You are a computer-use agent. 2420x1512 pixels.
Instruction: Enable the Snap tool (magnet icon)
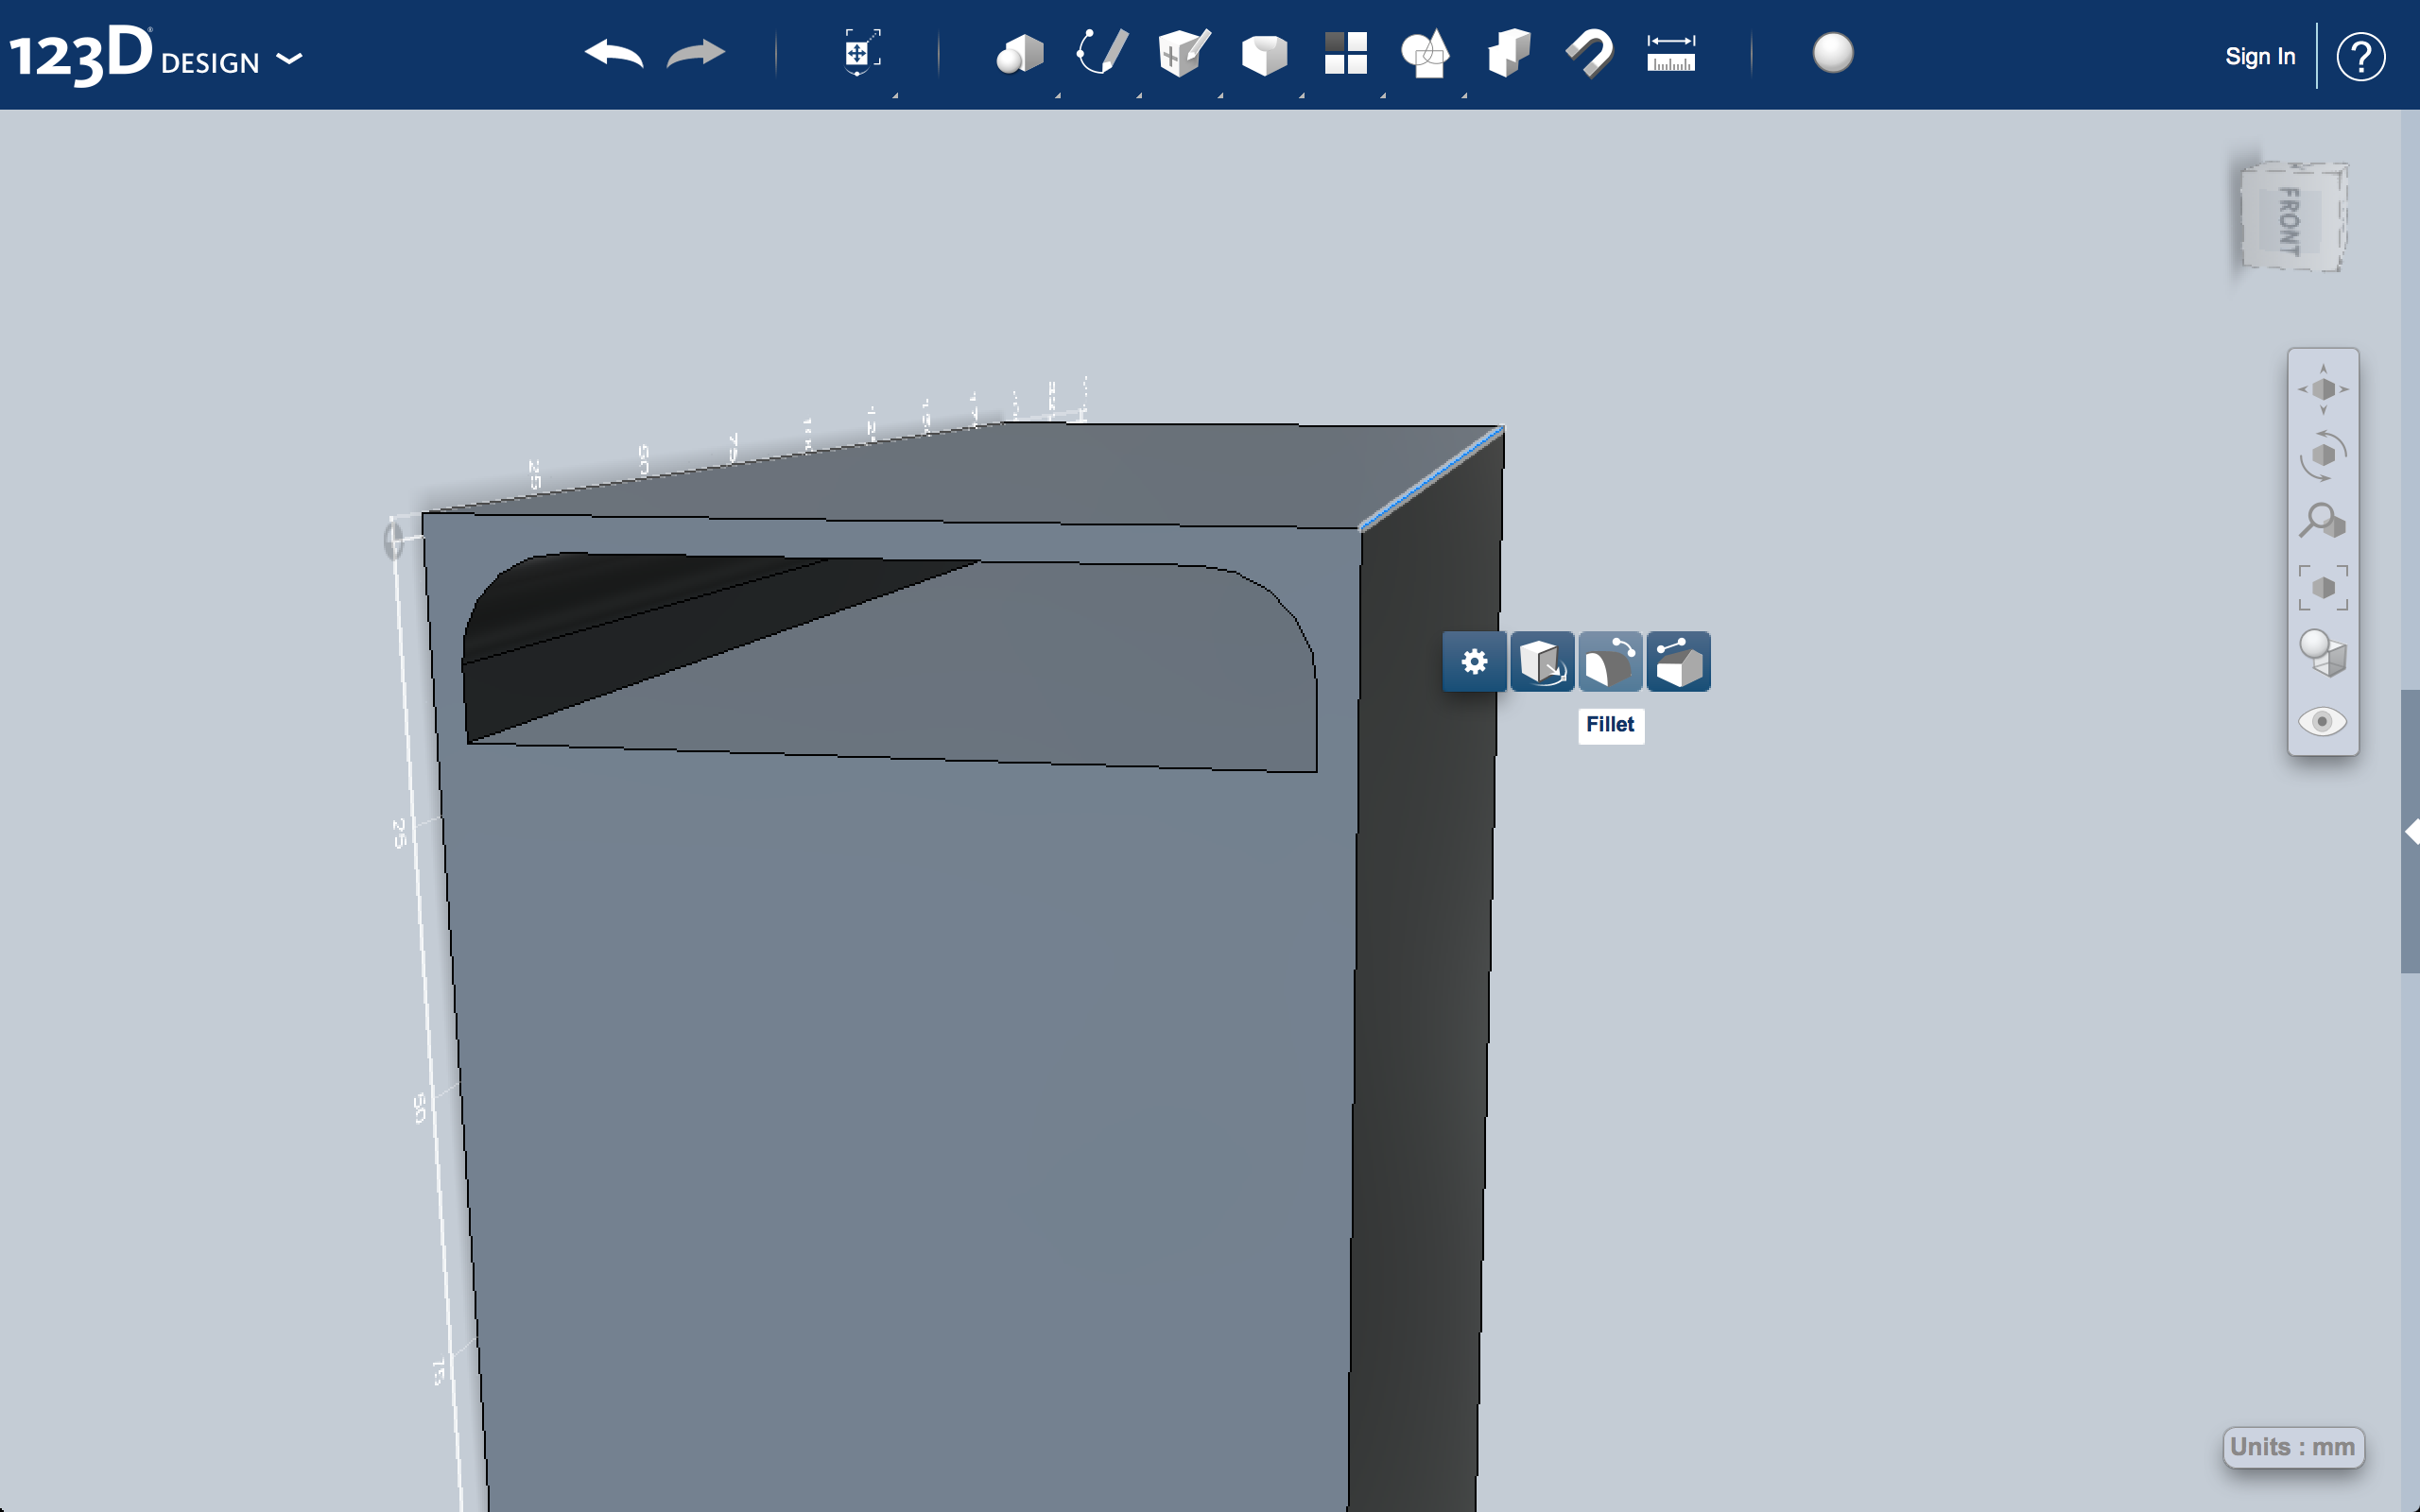1589,55
